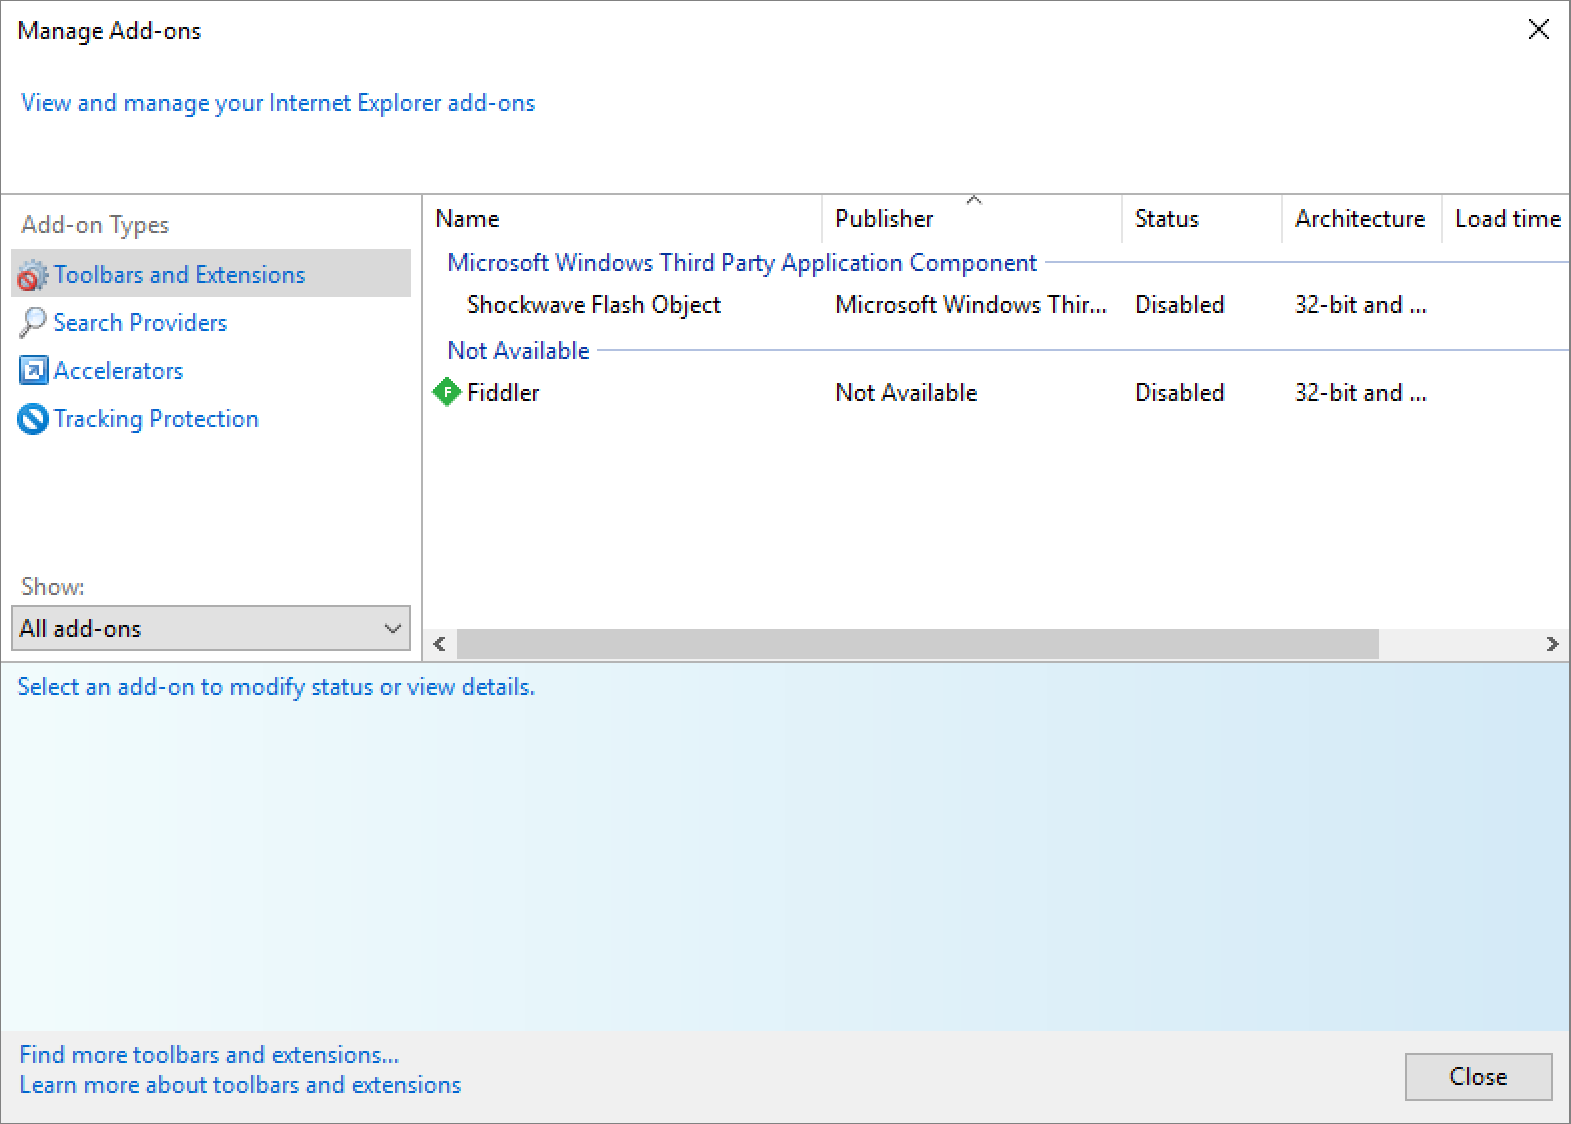1571x1124 pixels.
Task: Click the horizontal scrollbar thumb
Action: pyautogui.click(x=918, y=644)
